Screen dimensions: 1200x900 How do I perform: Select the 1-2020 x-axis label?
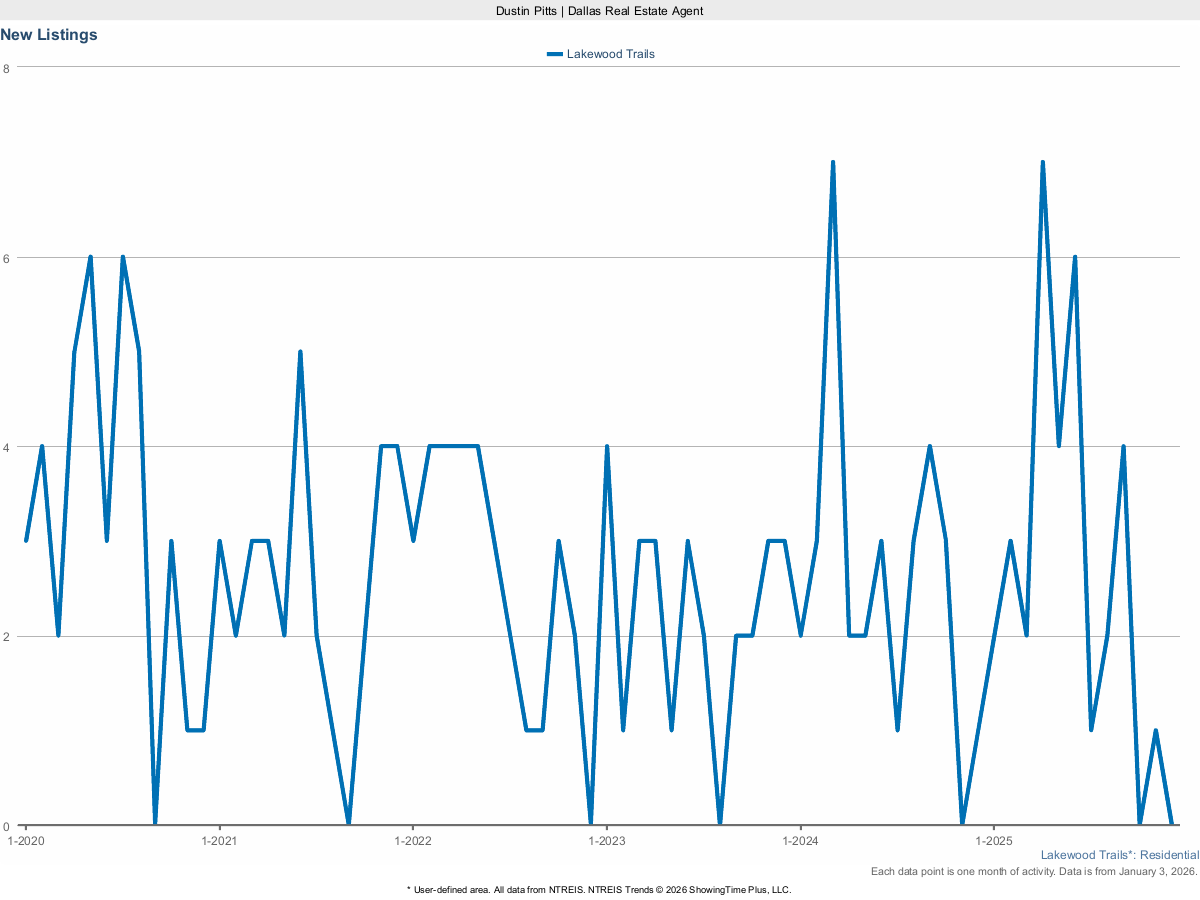pos(26,840)
